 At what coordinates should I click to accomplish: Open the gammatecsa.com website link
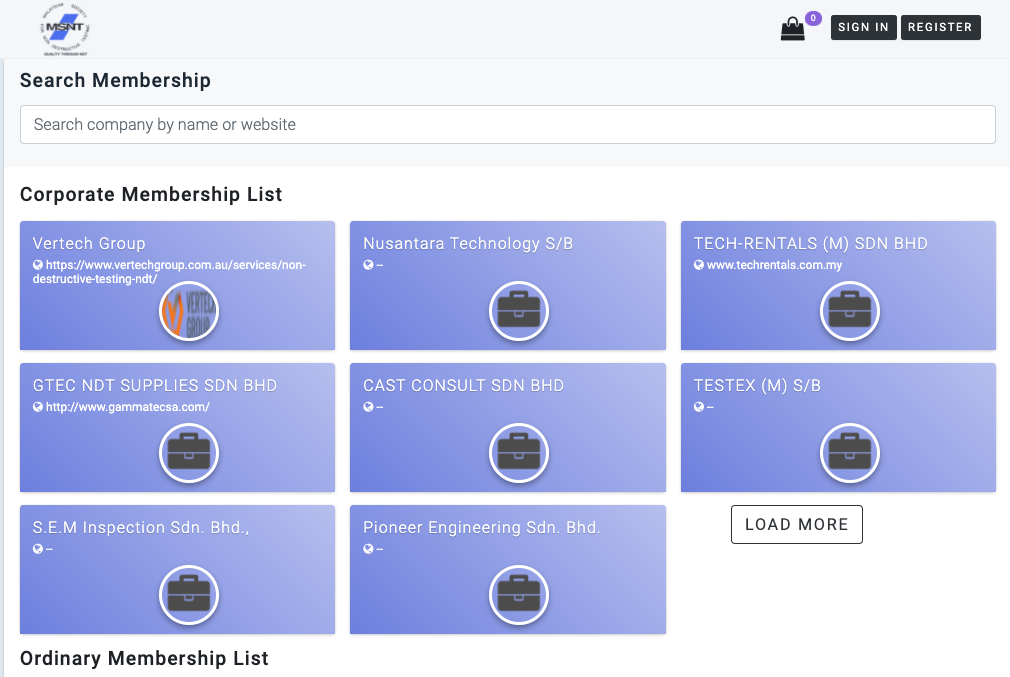(x=128, y=407)
